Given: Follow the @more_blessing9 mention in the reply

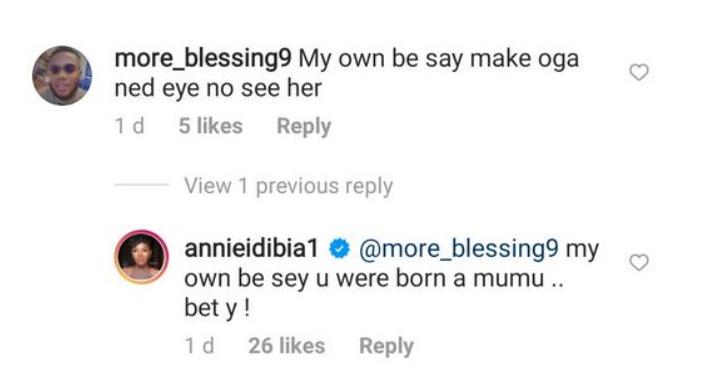Looking at the screenshot, I should click(x=459, y=249).
